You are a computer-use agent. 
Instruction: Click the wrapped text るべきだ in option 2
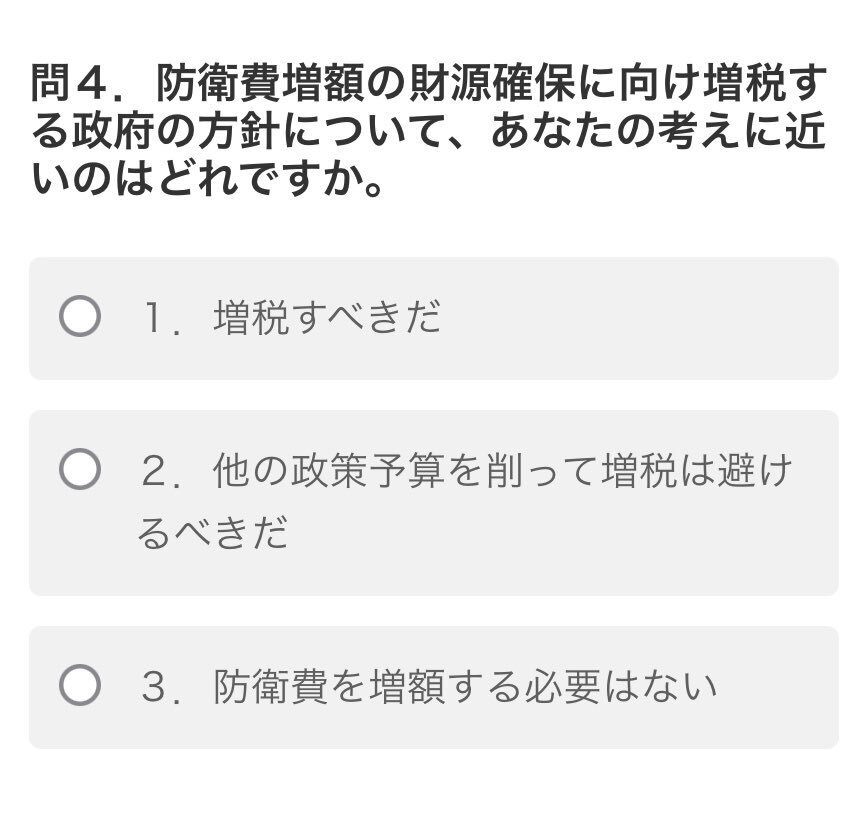tap(213, 533)
